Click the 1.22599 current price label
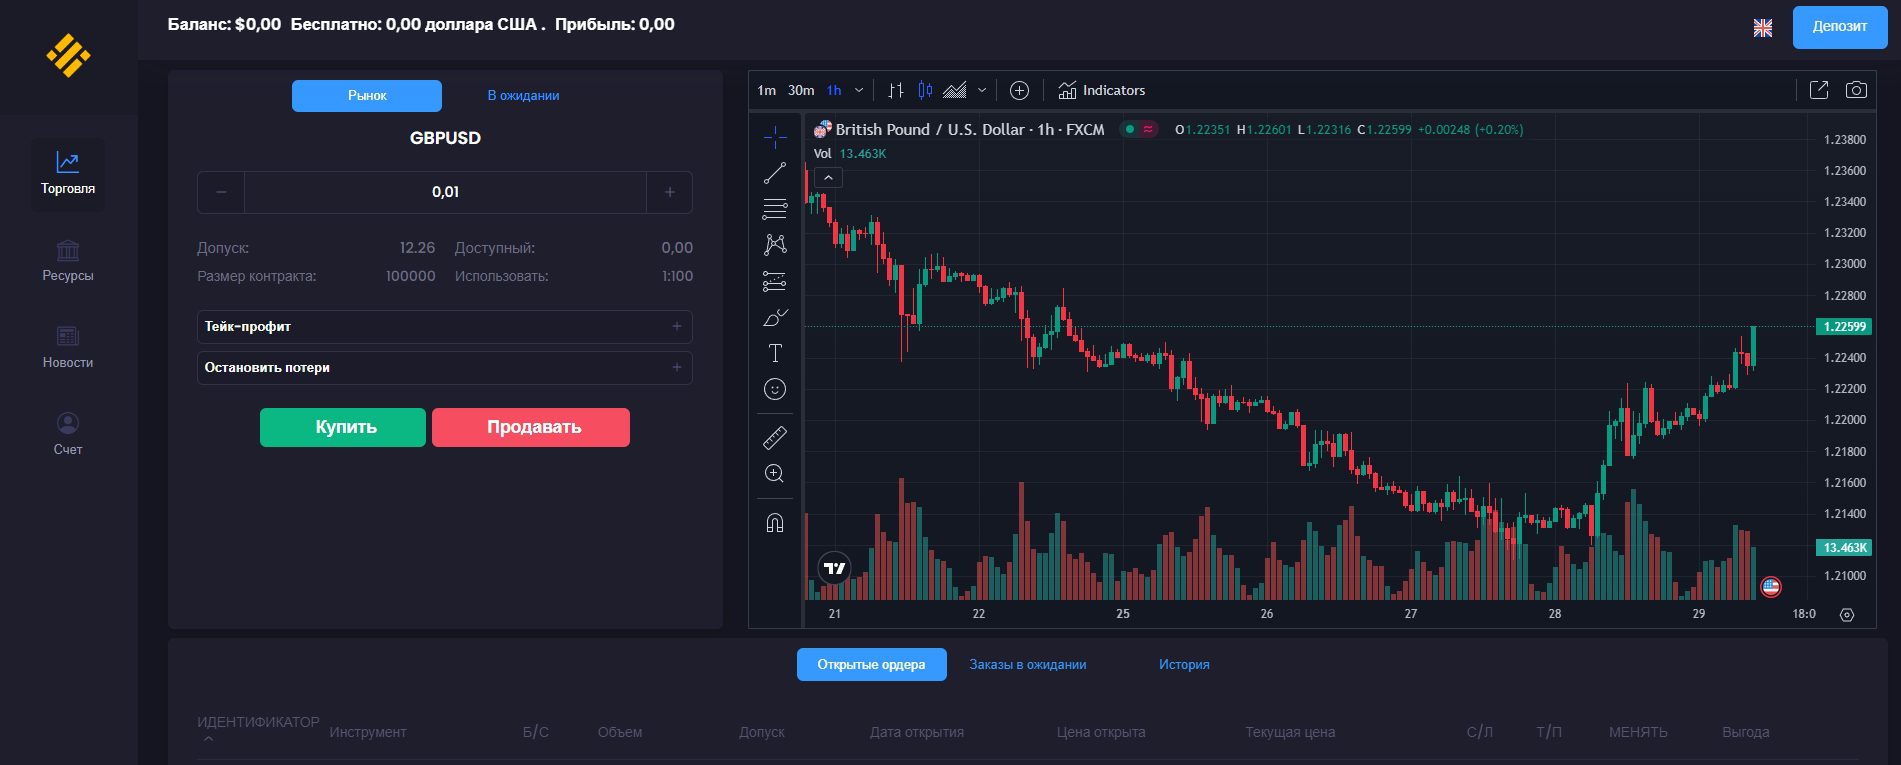This screenshot has height=765, width=1901. tap(1844, 326)
